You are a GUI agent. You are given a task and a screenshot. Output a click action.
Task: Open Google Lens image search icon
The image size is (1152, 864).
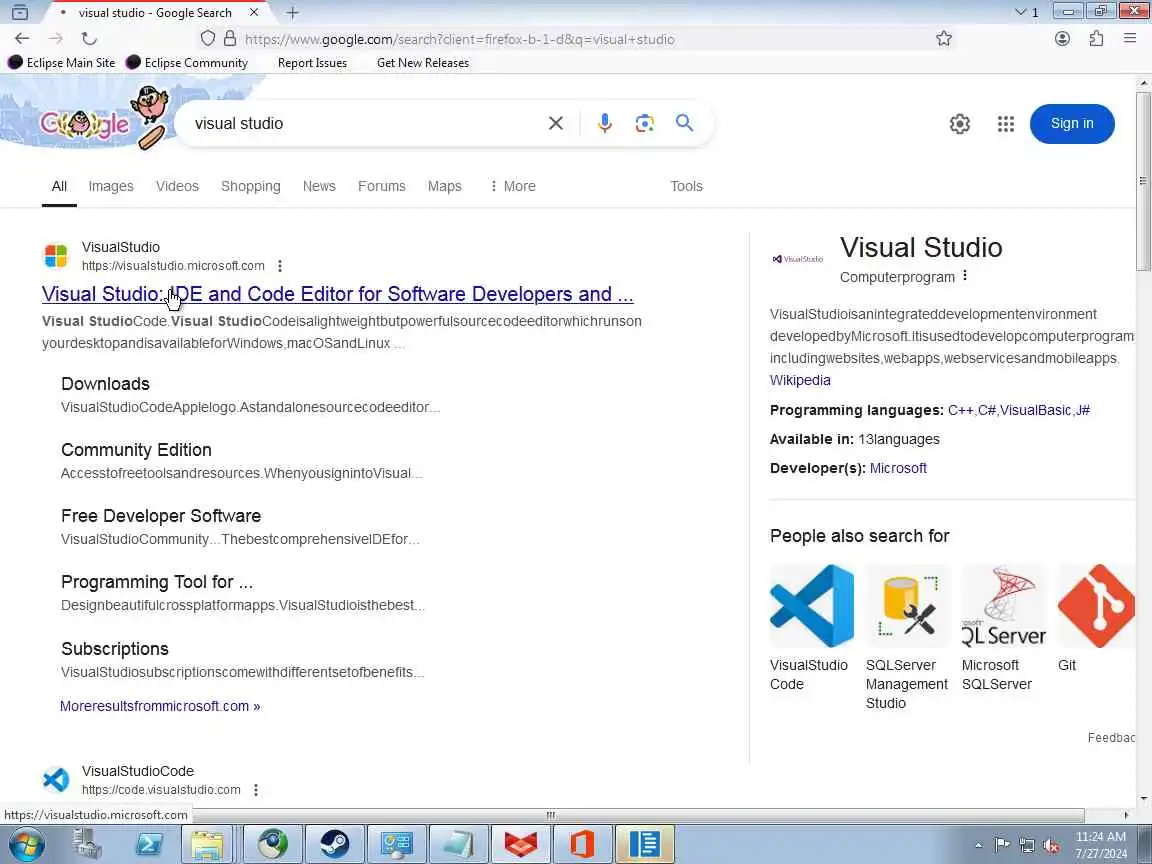click(x=644, y=123)
